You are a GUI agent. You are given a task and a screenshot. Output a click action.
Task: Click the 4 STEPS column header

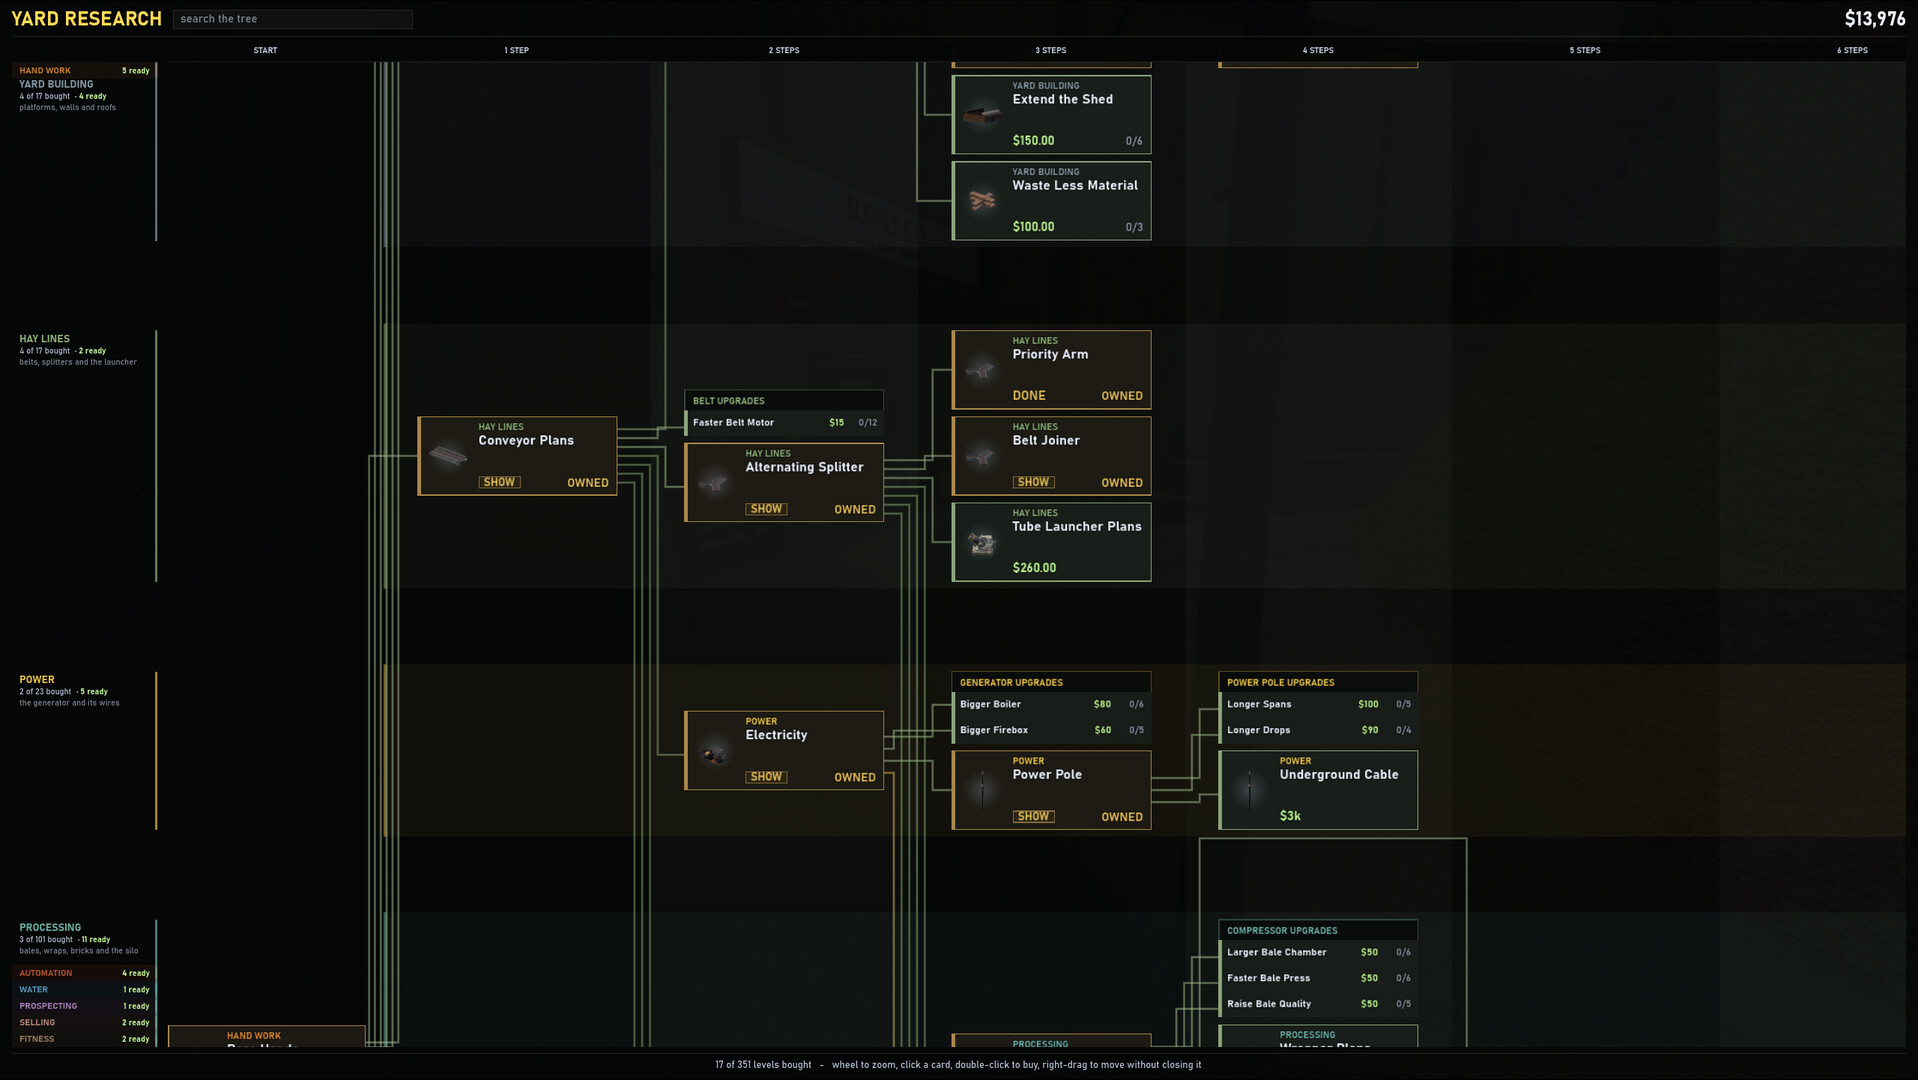tap(1317, 50)
